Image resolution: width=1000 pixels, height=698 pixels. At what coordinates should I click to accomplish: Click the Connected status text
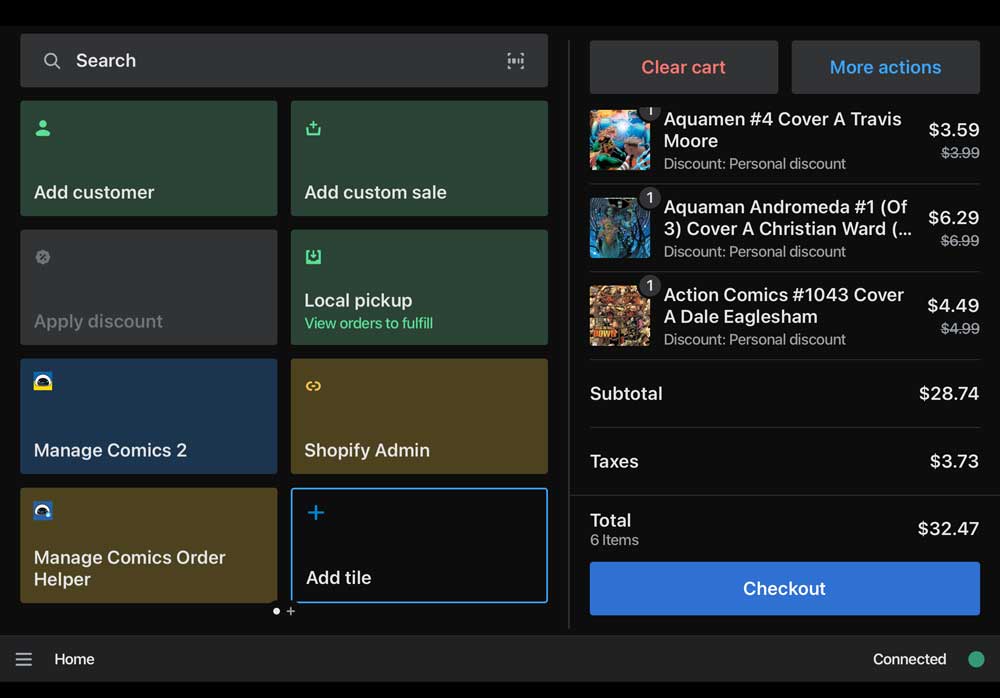909,659
